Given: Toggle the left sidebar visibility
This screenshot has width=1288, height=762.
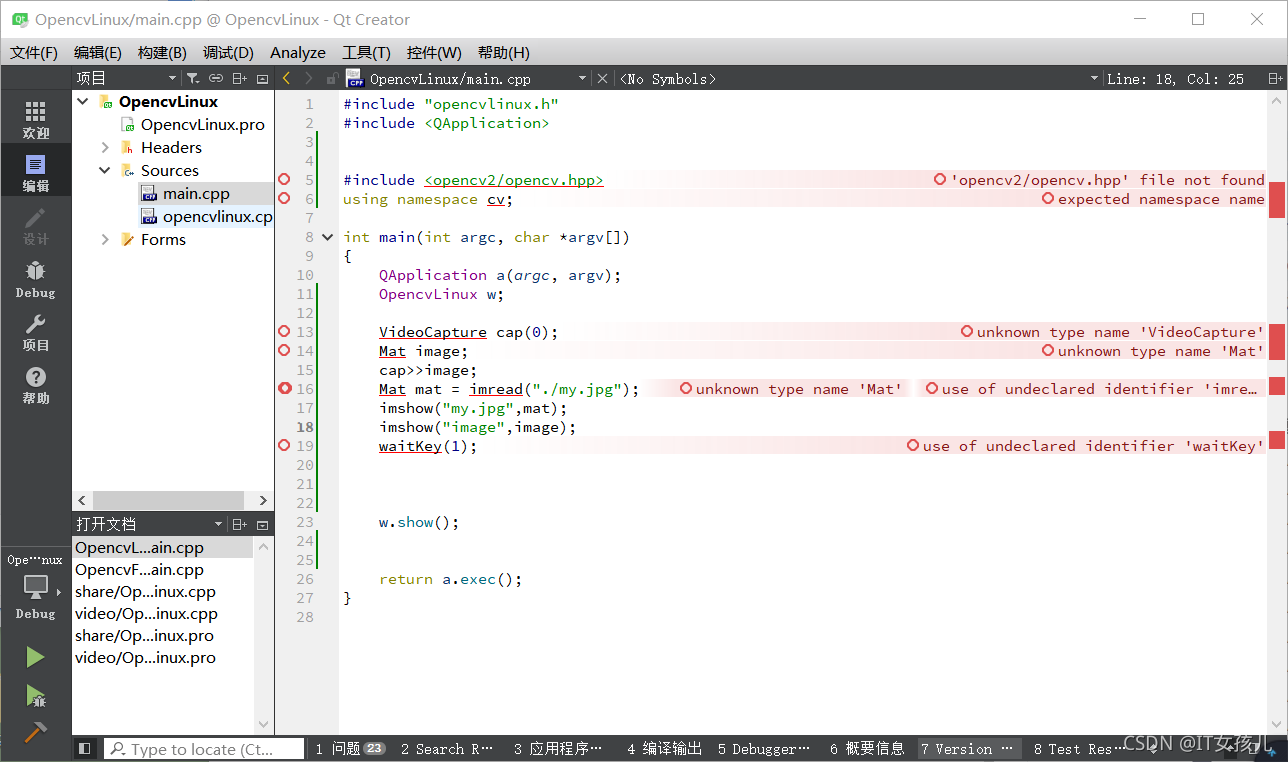Looking at the screenshot, I should point(85,748).
